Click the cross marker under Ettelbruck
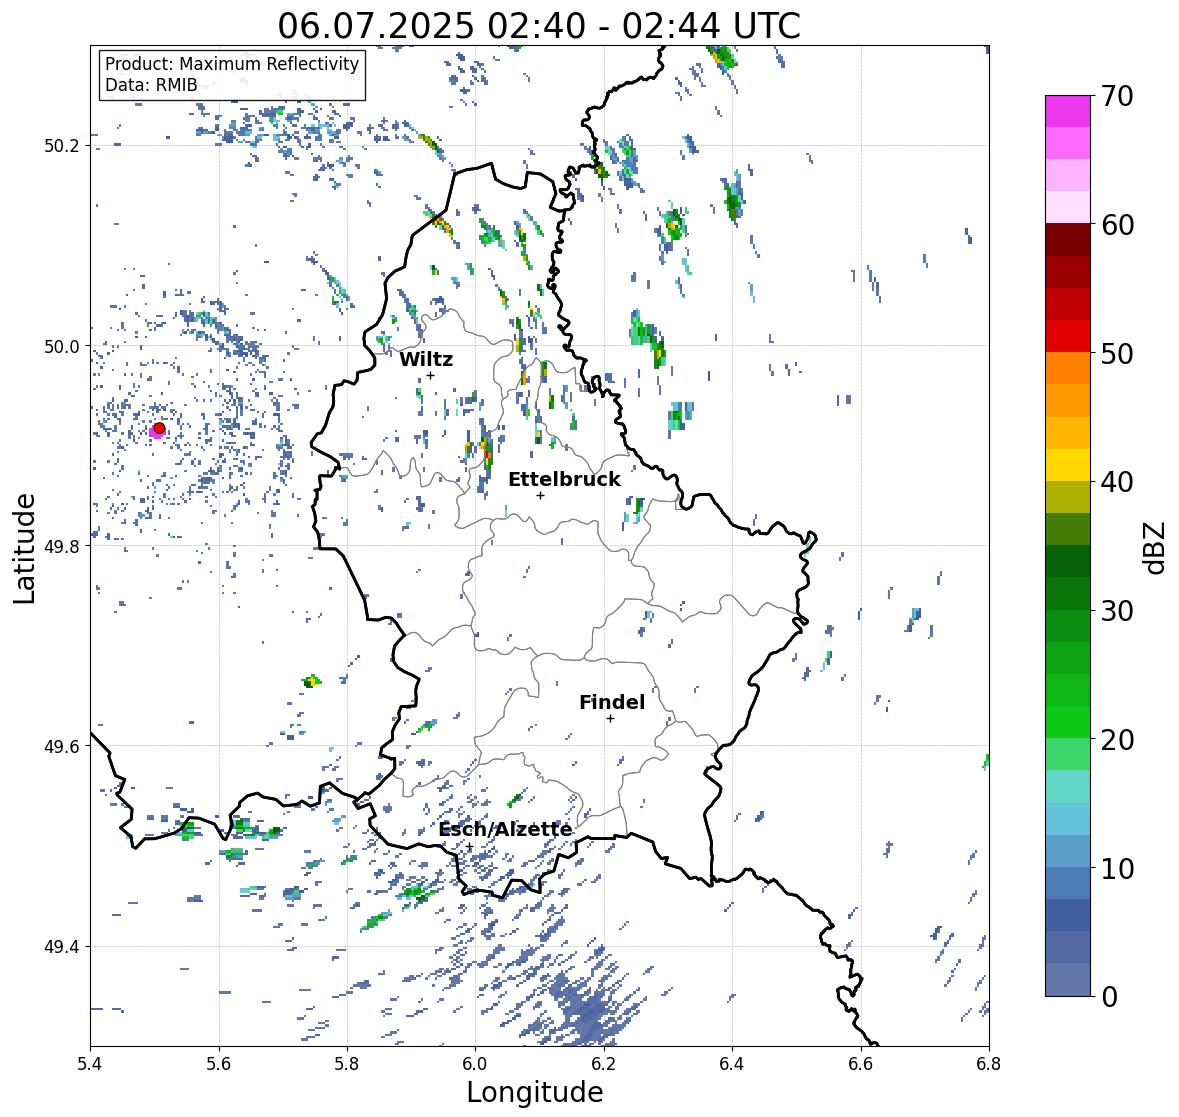This screenshot has width=1179, height=1117. pyautogui.click(x=540, y=495)
